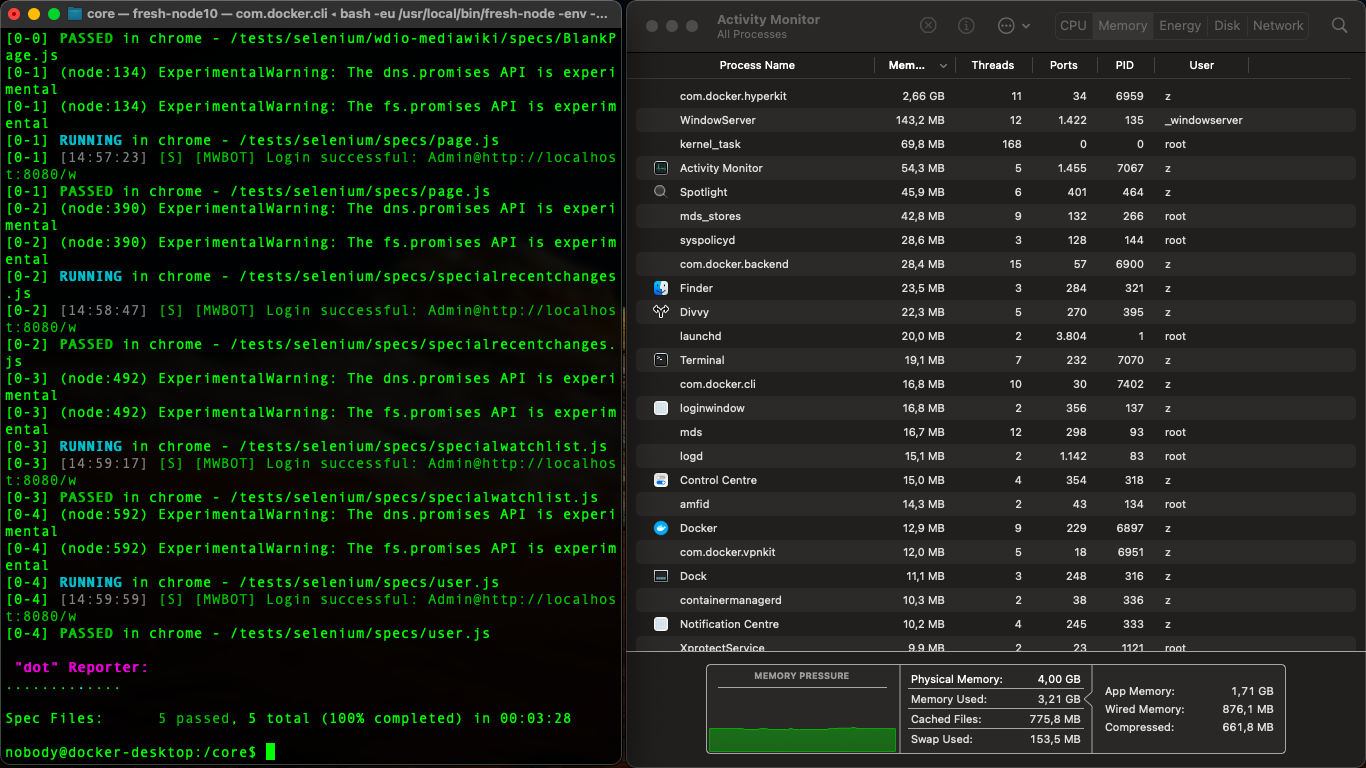This screenshot has height=768, width=1366.
Task: Click the folder icon in Terminal title bar
Action: 76,14
